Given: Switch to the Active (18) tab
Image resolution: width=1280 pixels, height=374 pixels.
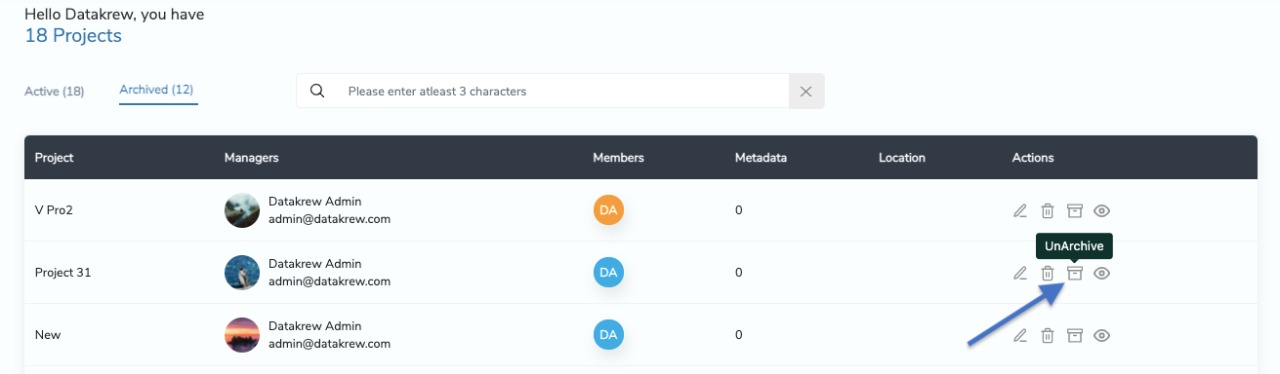Looking at the screenshot, I should click(x=54, y=91).
